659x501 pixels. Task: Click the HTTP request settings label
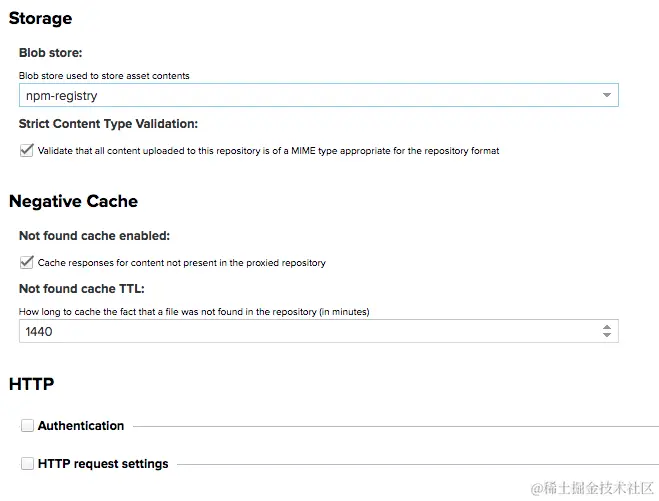103,464
